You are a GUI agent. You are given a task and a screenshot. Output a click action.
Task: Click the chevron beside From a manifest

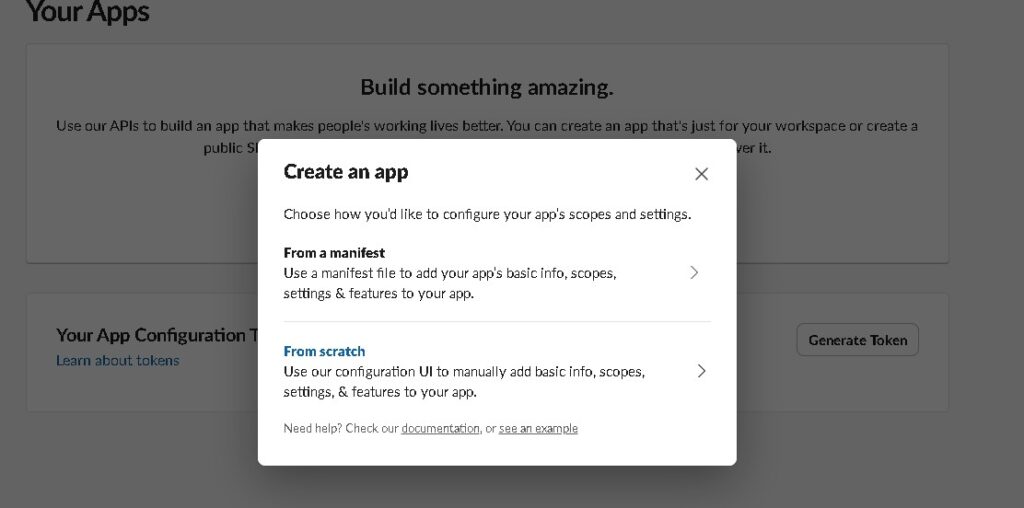tap(694, 272)
